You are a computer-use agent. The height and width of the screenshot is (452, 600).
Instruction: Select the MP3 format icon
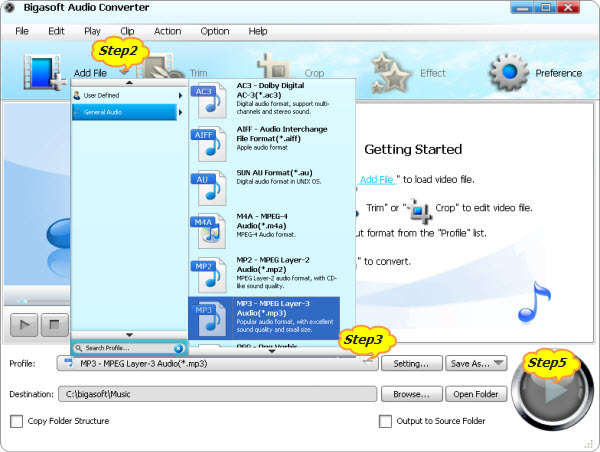209,318
